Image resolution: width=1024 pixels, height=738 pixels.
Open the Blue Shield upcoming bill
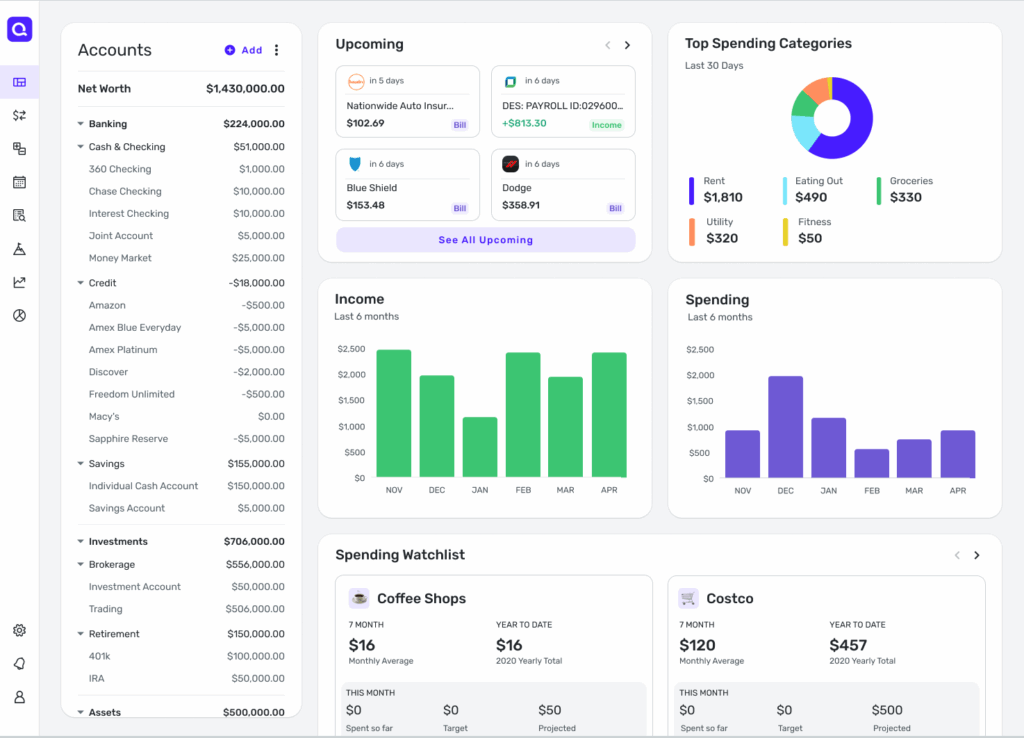407,185
